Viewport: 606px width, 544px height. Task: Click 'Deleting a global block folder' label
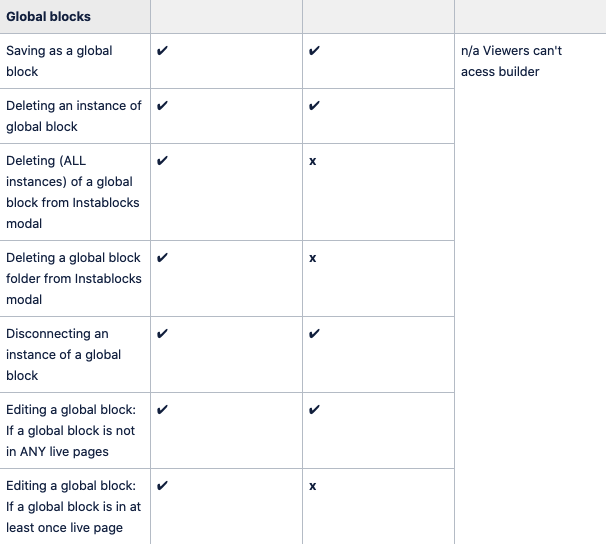[x=74, y=279]
